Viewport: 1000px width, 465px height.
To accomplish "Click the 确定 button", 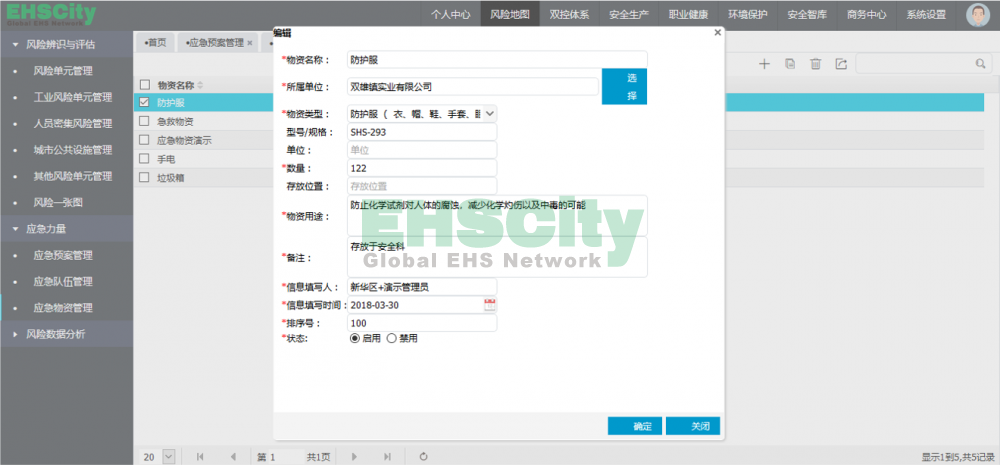I will point(635,426).
